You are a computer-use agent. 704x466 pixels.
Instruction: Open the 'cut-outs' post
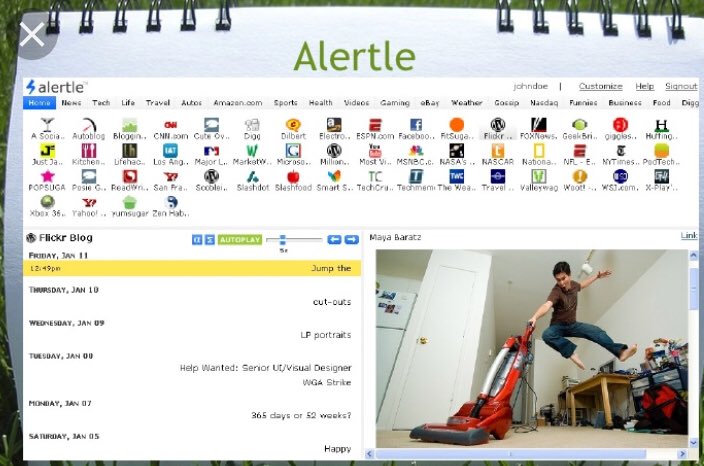coord(332,302)
